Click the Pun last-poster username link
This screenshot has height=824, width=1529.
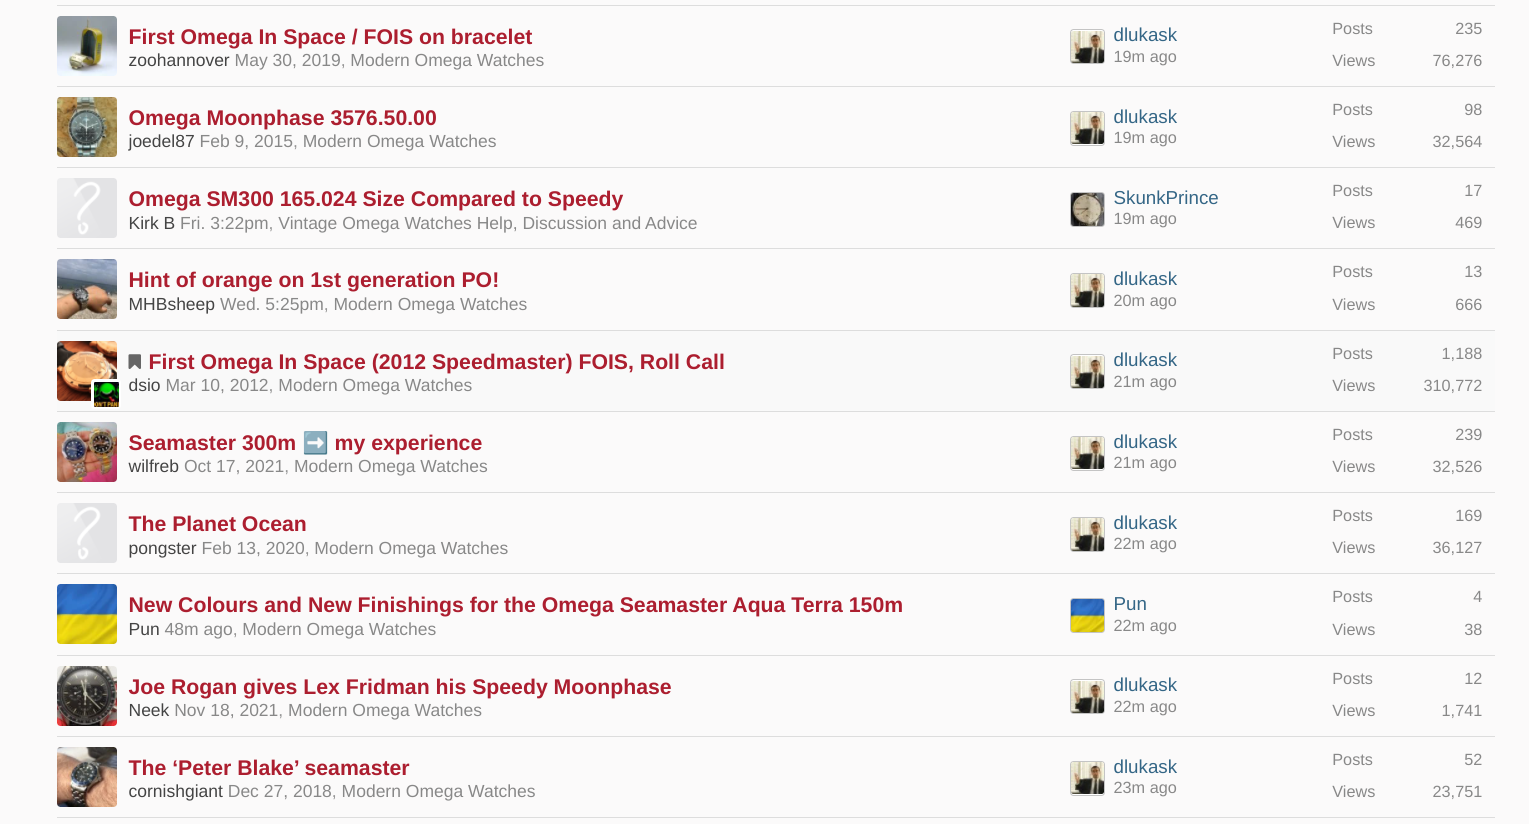[1129, 604]
